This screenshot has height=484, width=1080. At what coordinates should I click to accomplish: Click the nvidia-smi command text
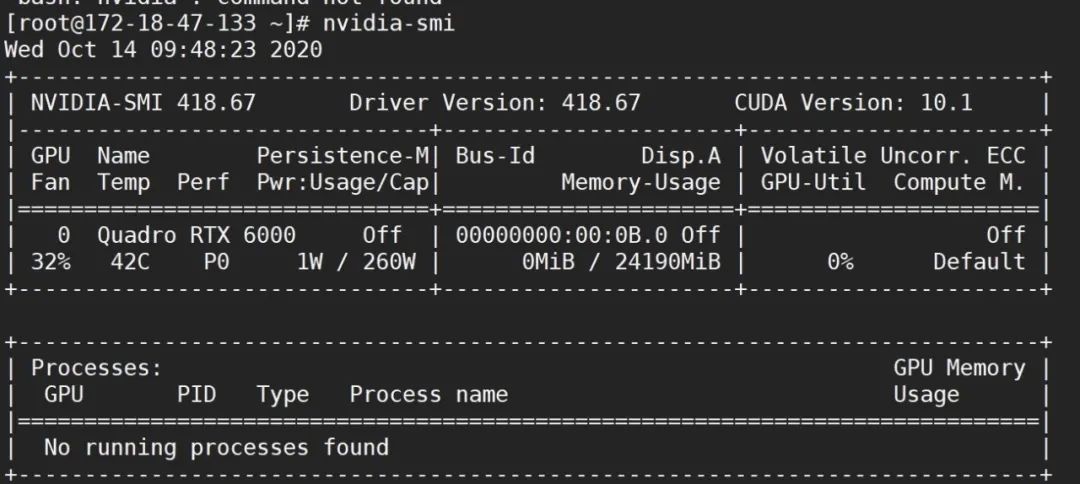388,23
